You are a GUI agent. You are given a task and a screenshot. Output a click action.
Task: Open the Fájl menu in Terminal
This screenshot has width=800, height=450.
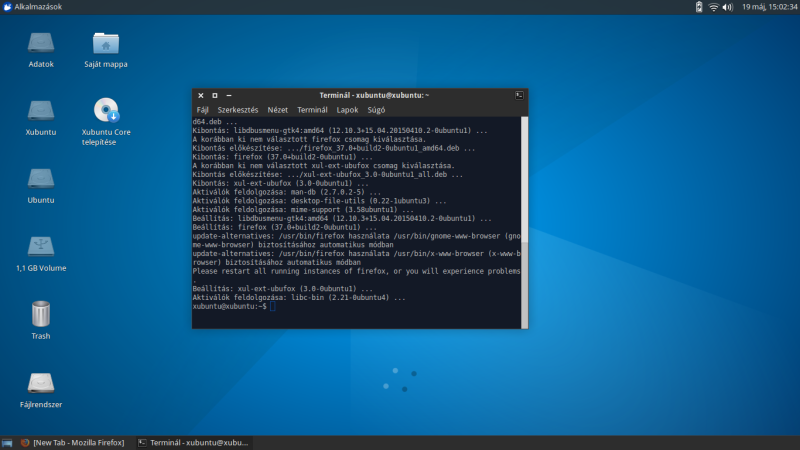(203, 110)
